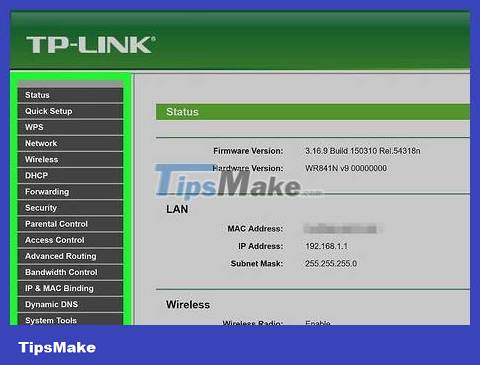The height and width of the screenshot is (365, 480).
Task: Open the Wireless settings menu
Action: [x=70, y=159]
